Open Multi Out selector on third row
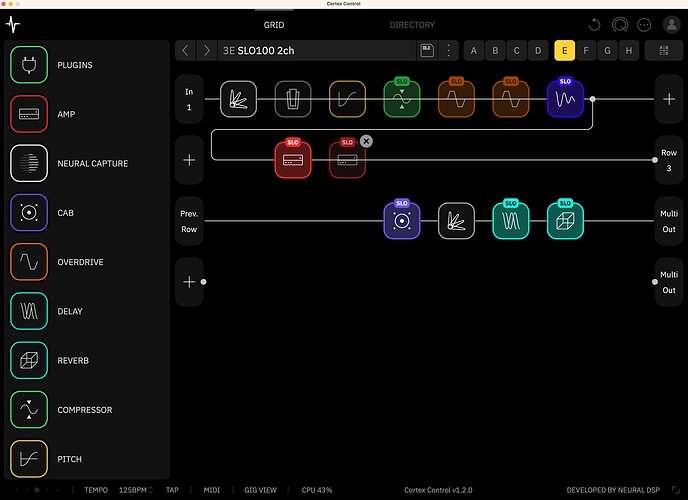 click(x=669, y=221)
